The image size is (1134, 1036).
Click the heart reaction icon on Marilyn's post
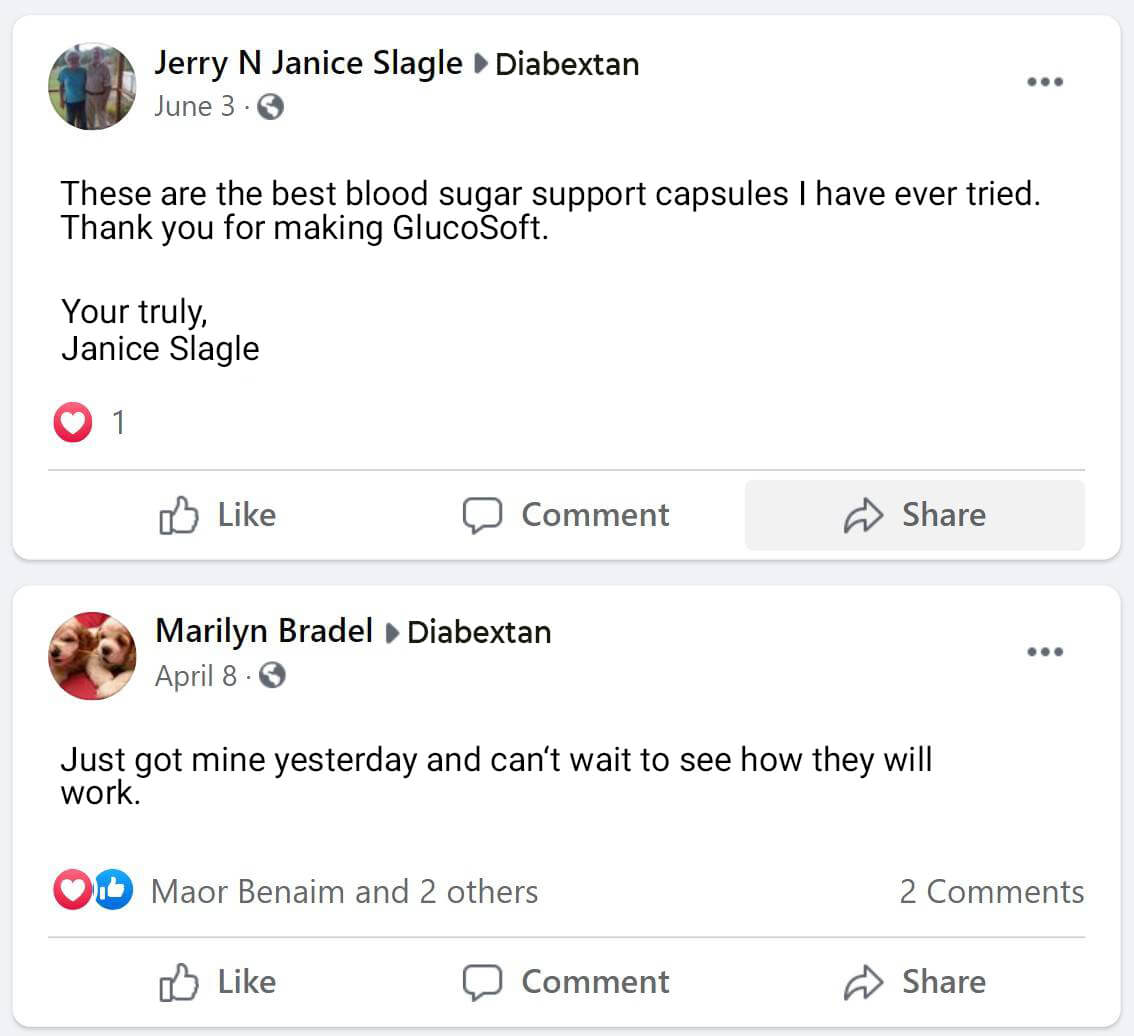click(x=72, y=890)
